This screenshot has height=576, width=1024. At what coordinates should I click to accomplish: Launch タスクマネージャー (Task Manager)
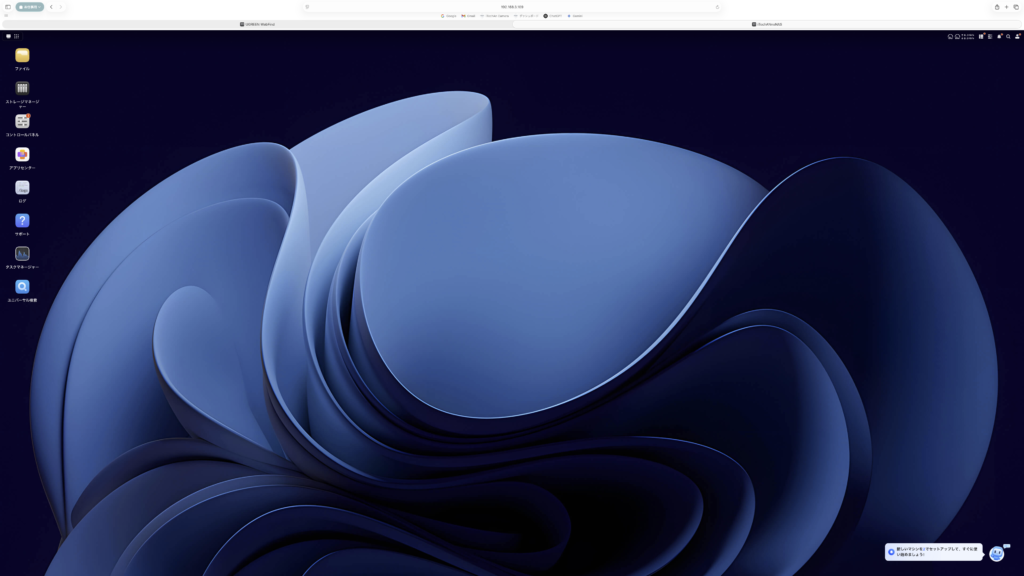coord(22,254)
